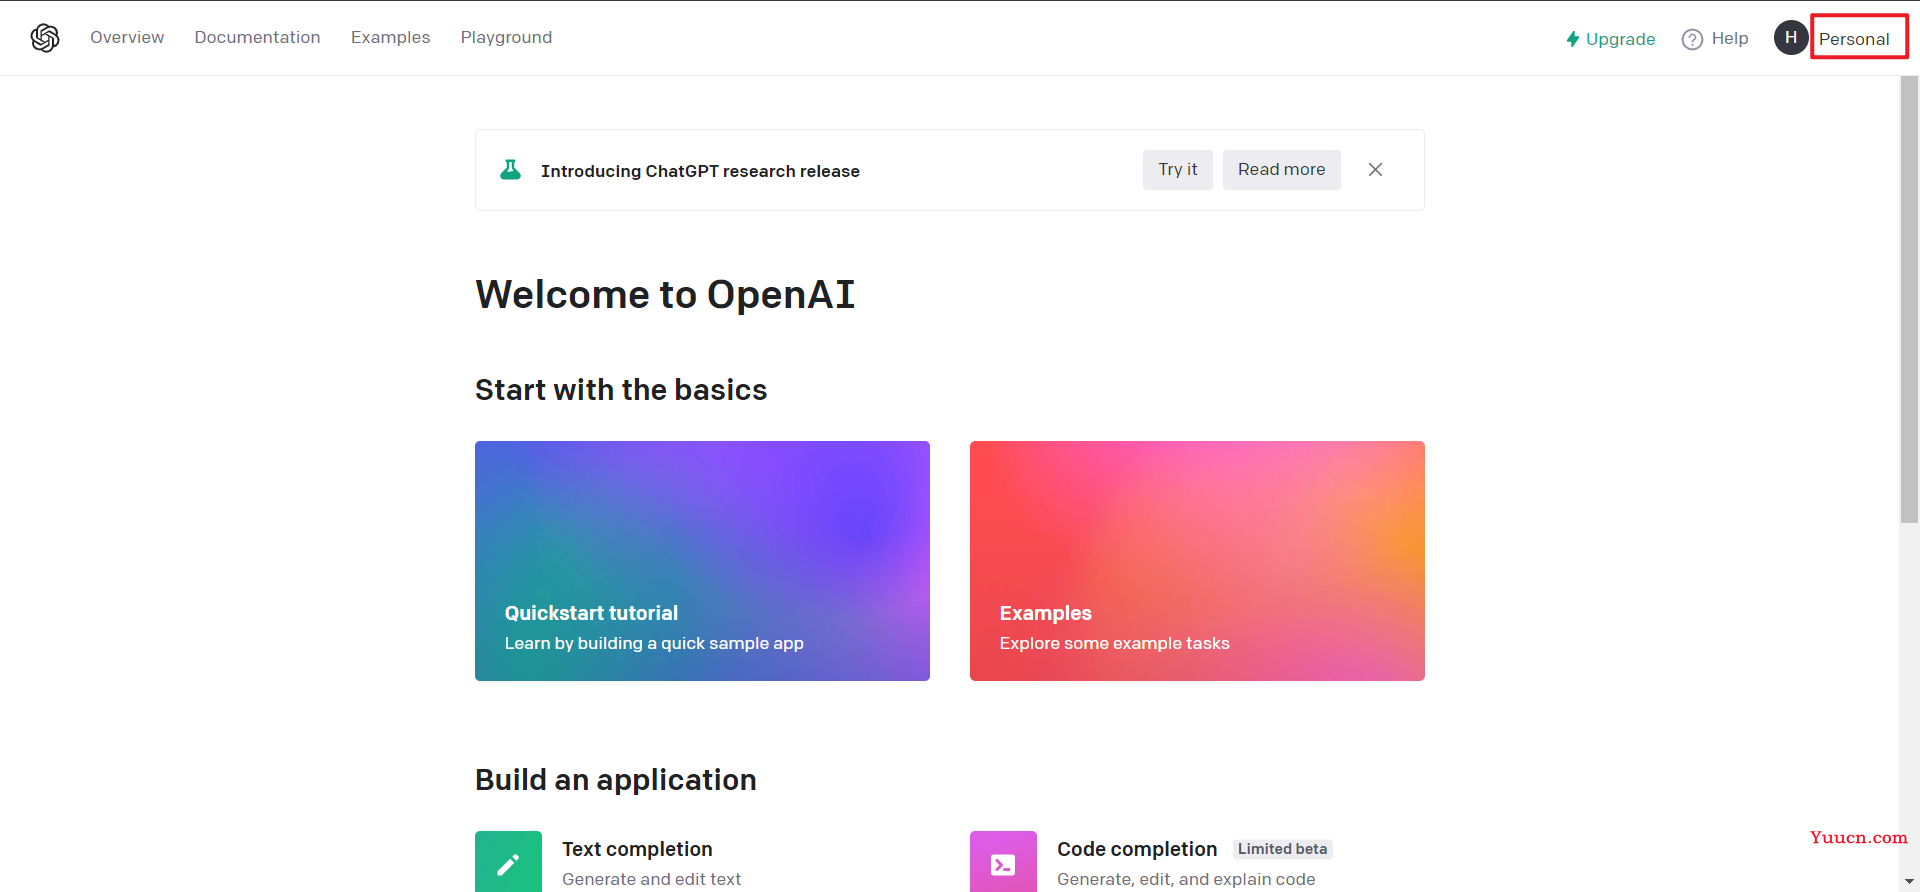
Task: Click the Upgrade lightning bolt icon
Action: pos(1573,39)
